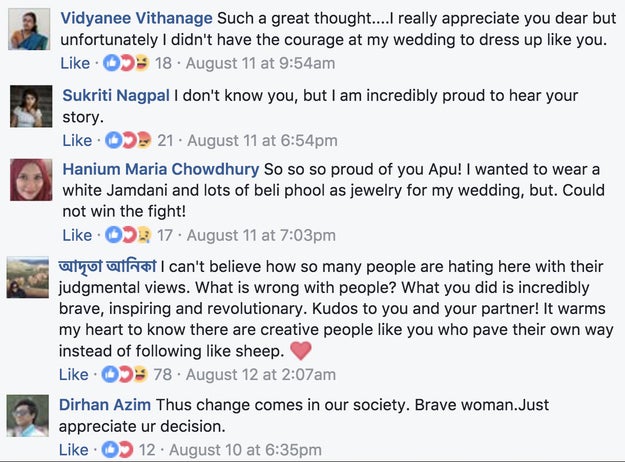
Task: Like Sukriti Nagpal's comment
Action: tap(76, 140)
